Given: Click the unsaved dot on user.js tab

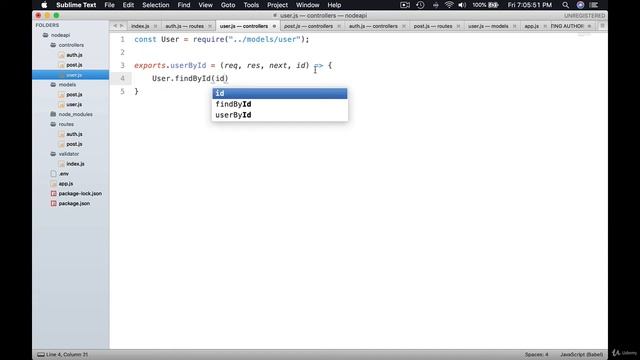Looking at the screenshot, I should pos(274,26).
